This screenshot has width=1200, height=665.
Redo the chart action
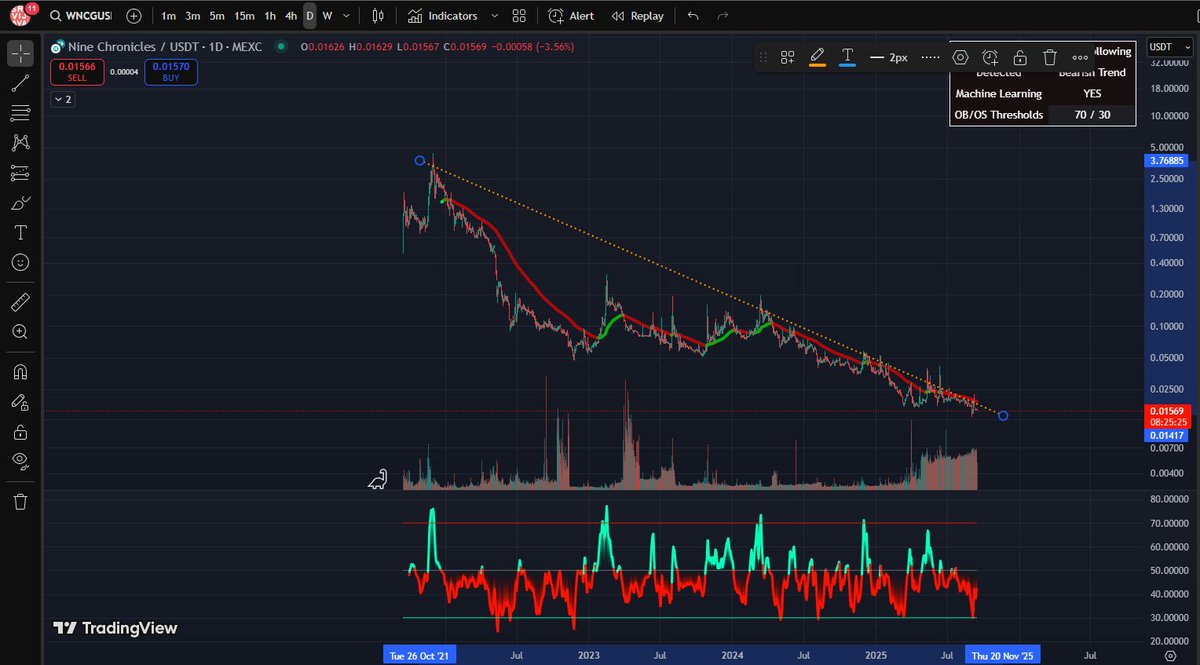[723, 16]
